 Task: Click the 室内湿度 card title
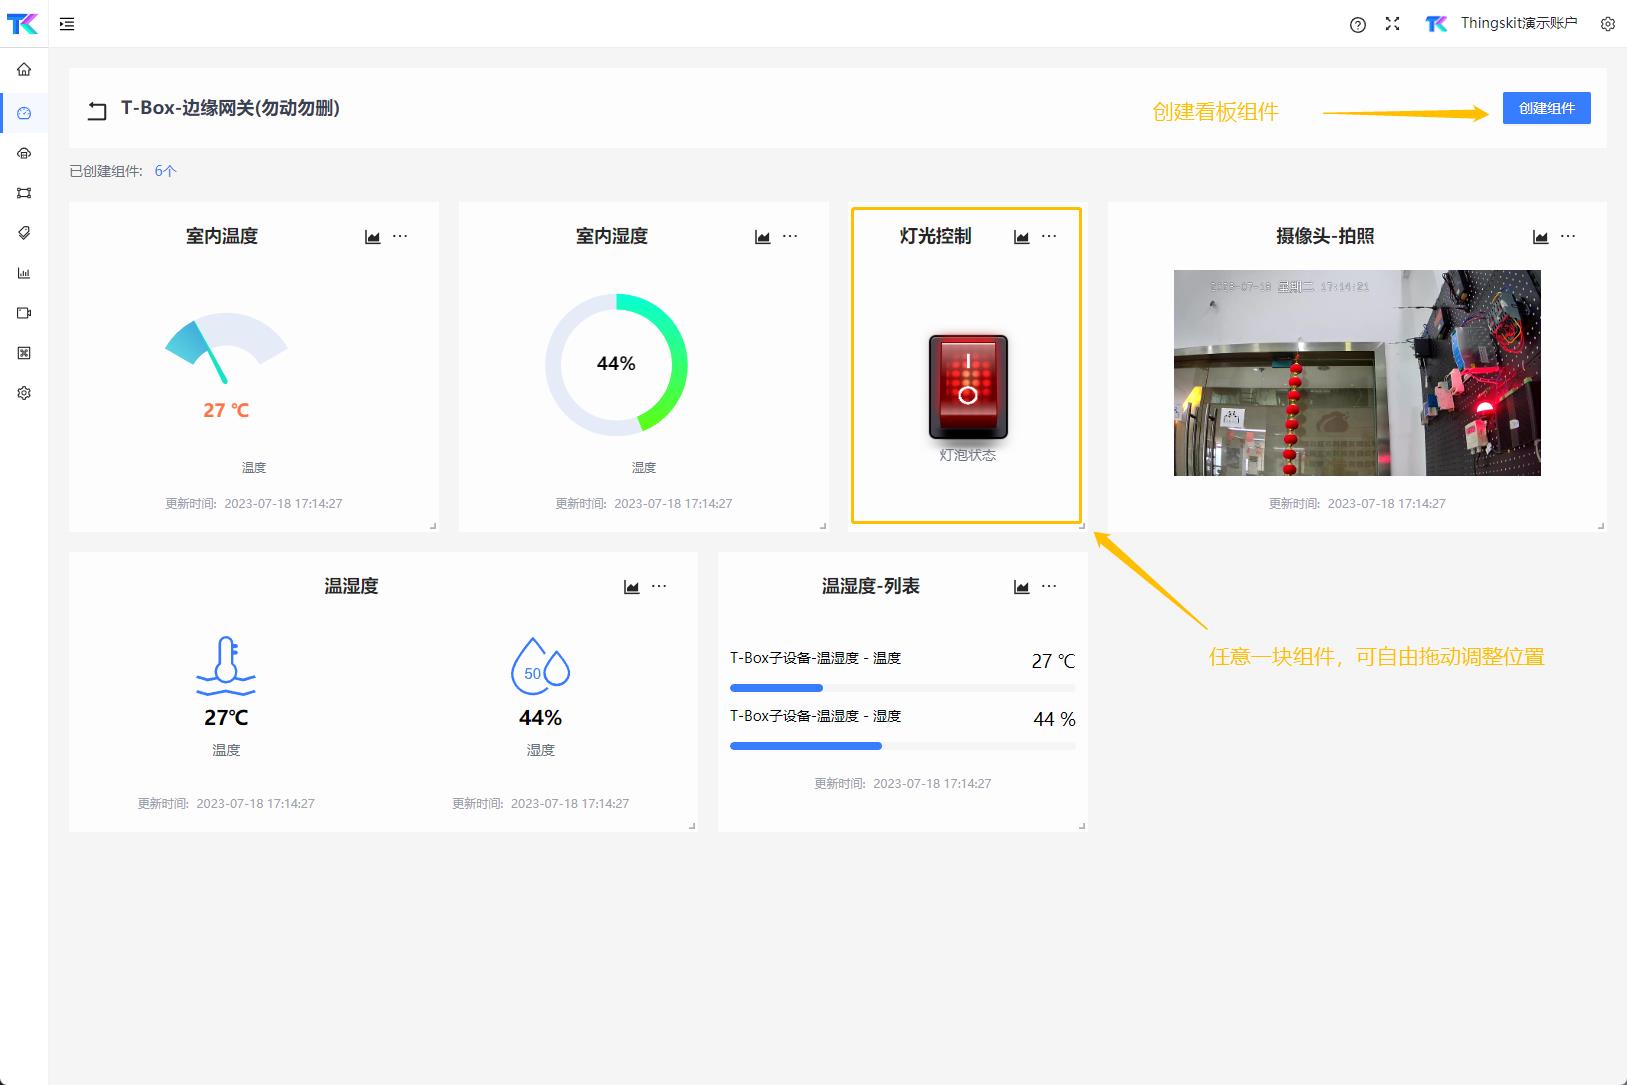[612, 236]
